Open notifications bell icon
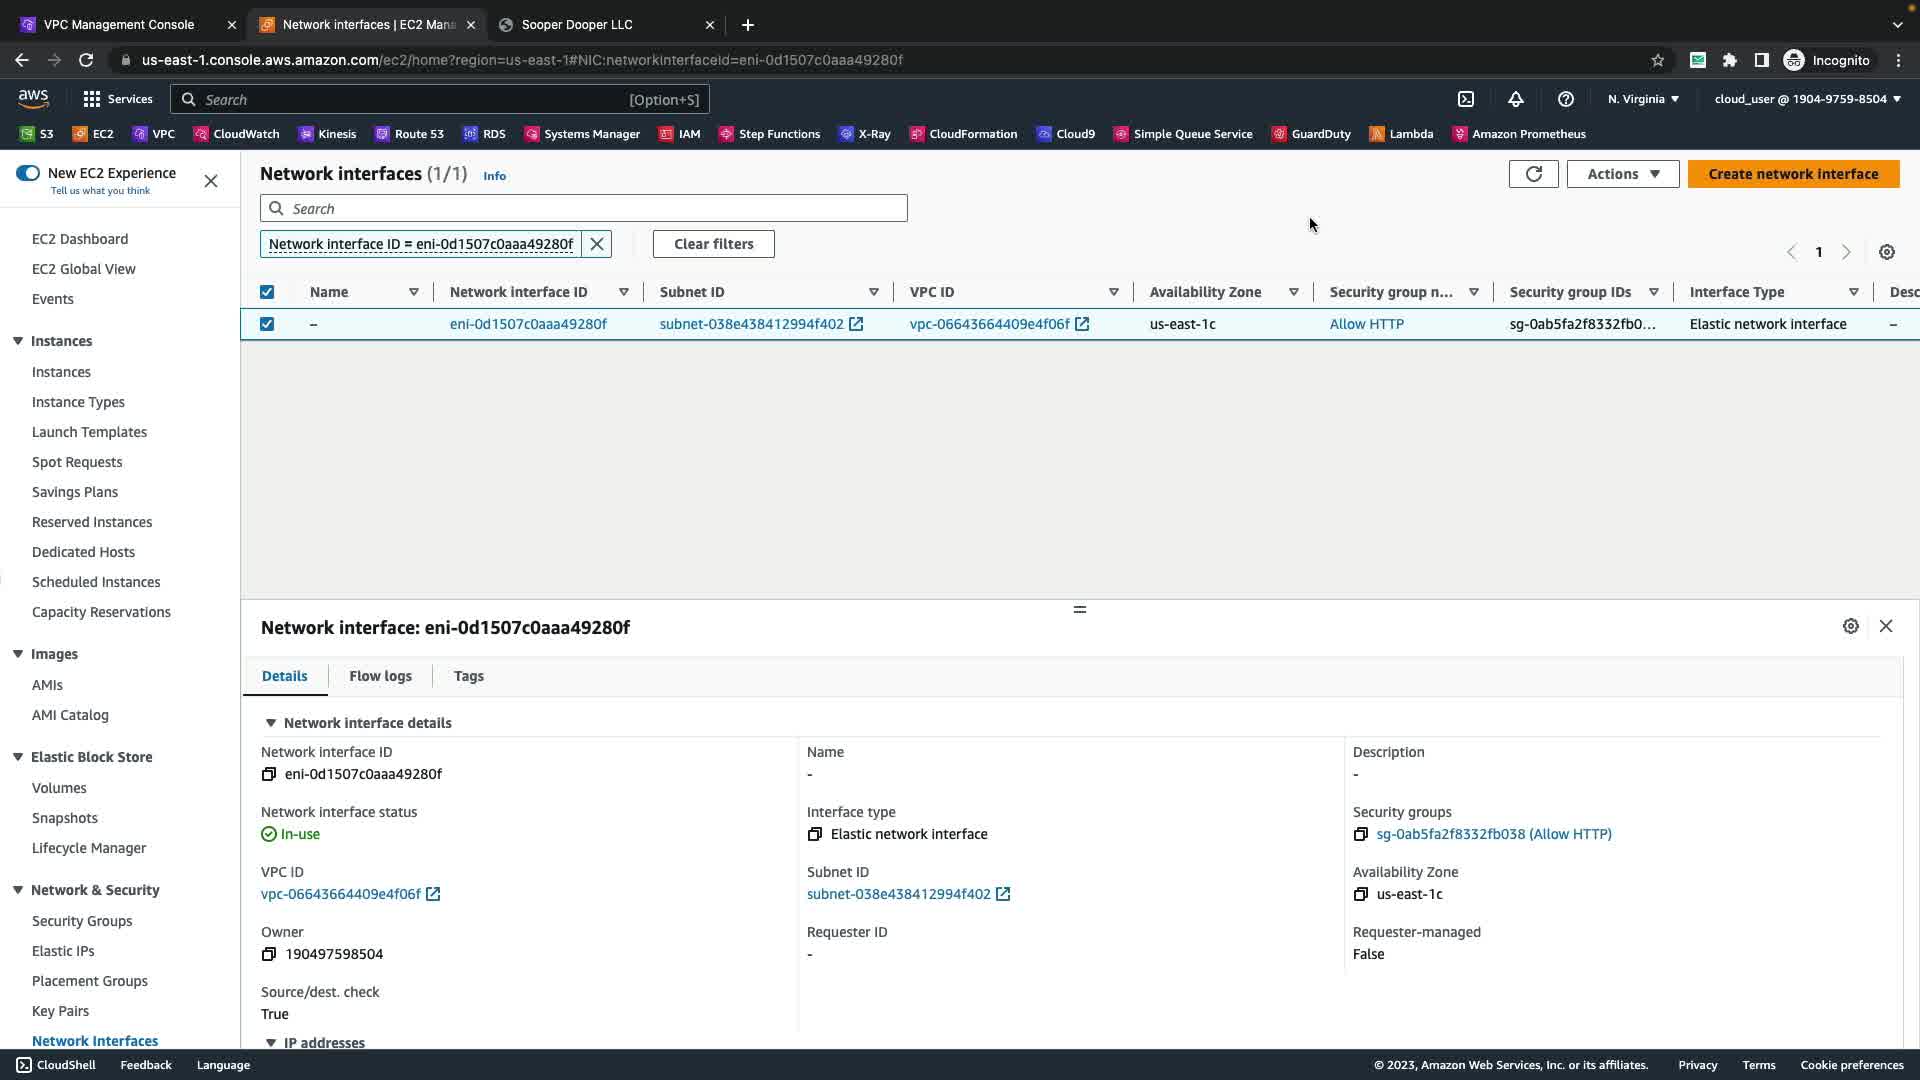The width and height of the screenshot is (1920, 1080). [x=1515, y=99]
